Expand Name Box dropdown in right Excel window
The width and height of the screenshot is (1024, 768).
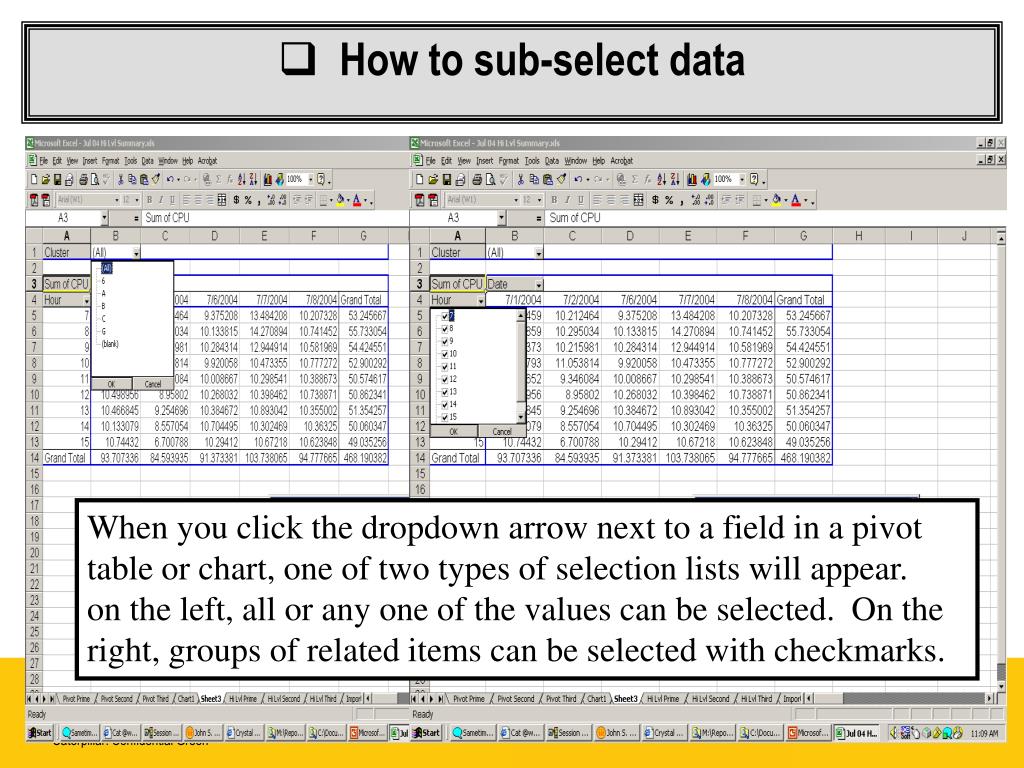click(501, 218)
